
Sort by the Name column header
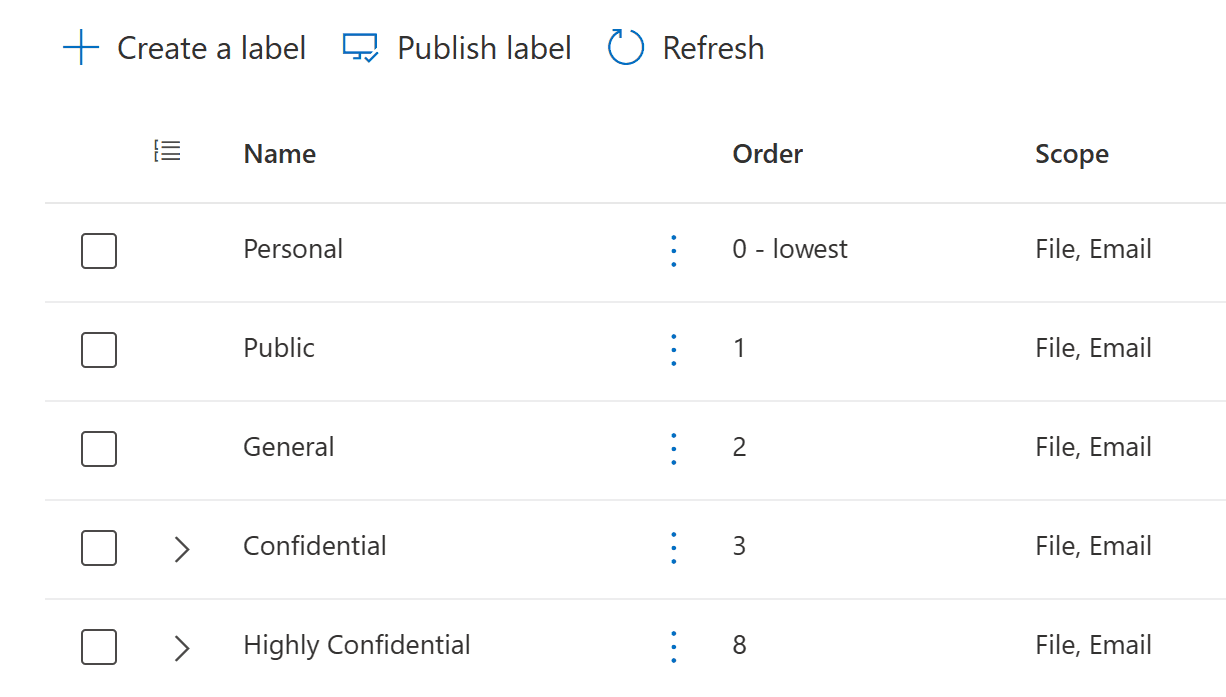(x=279, y=154)
